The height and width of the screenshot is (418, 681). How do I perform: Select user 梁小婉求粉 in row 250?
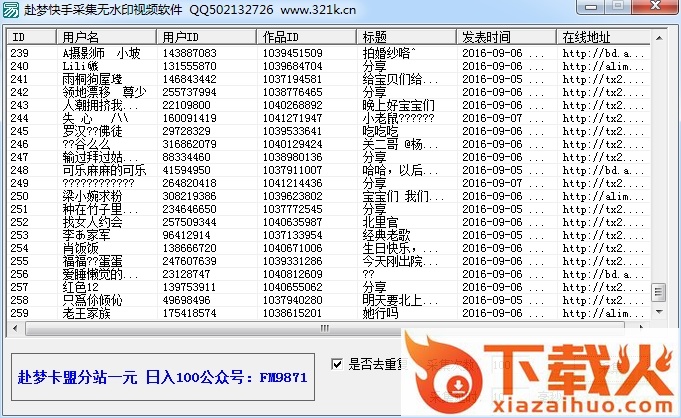point(93,196)
